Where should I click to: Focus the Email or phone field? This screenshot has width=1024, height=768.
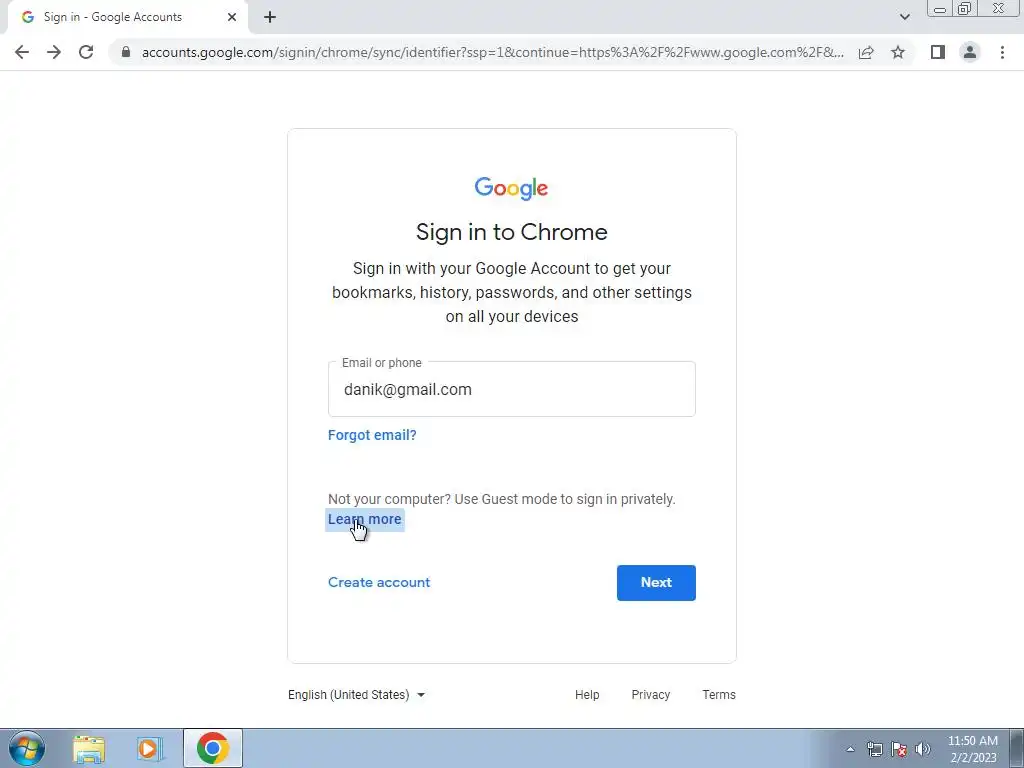click(x=512, y=389)
